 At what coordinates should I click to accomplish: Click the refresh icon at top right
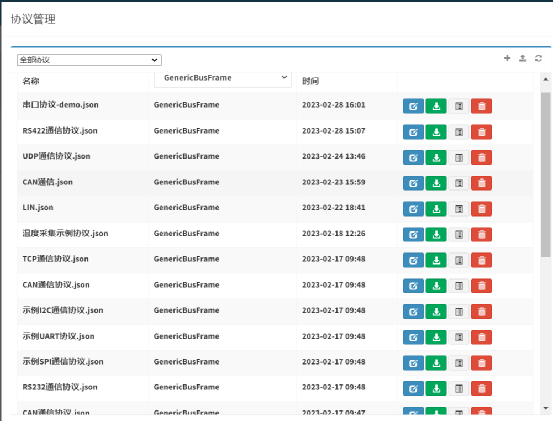pos(538,58)
